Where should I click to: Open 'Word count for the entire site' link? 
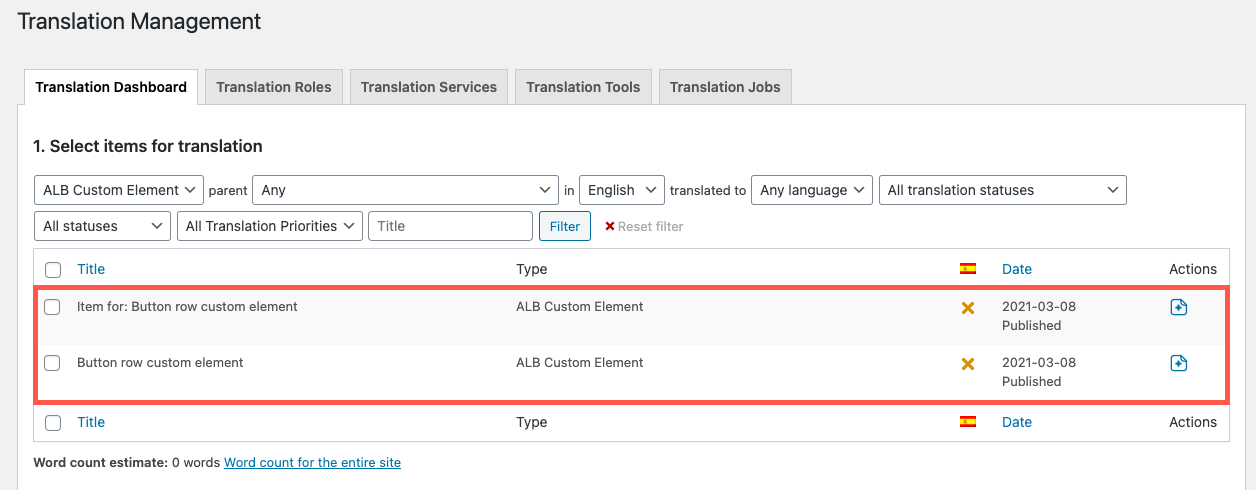[312, 463]
